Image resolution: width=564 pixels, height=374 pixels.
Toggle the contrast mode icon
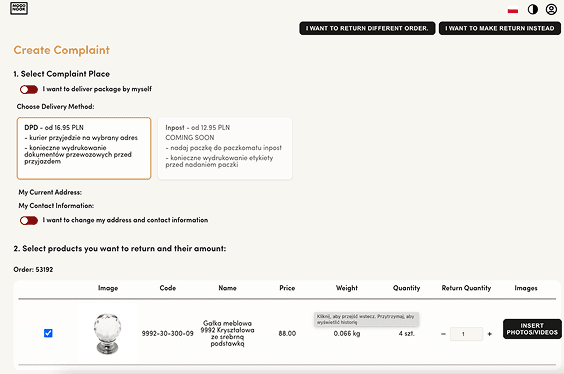pos(533,9)
